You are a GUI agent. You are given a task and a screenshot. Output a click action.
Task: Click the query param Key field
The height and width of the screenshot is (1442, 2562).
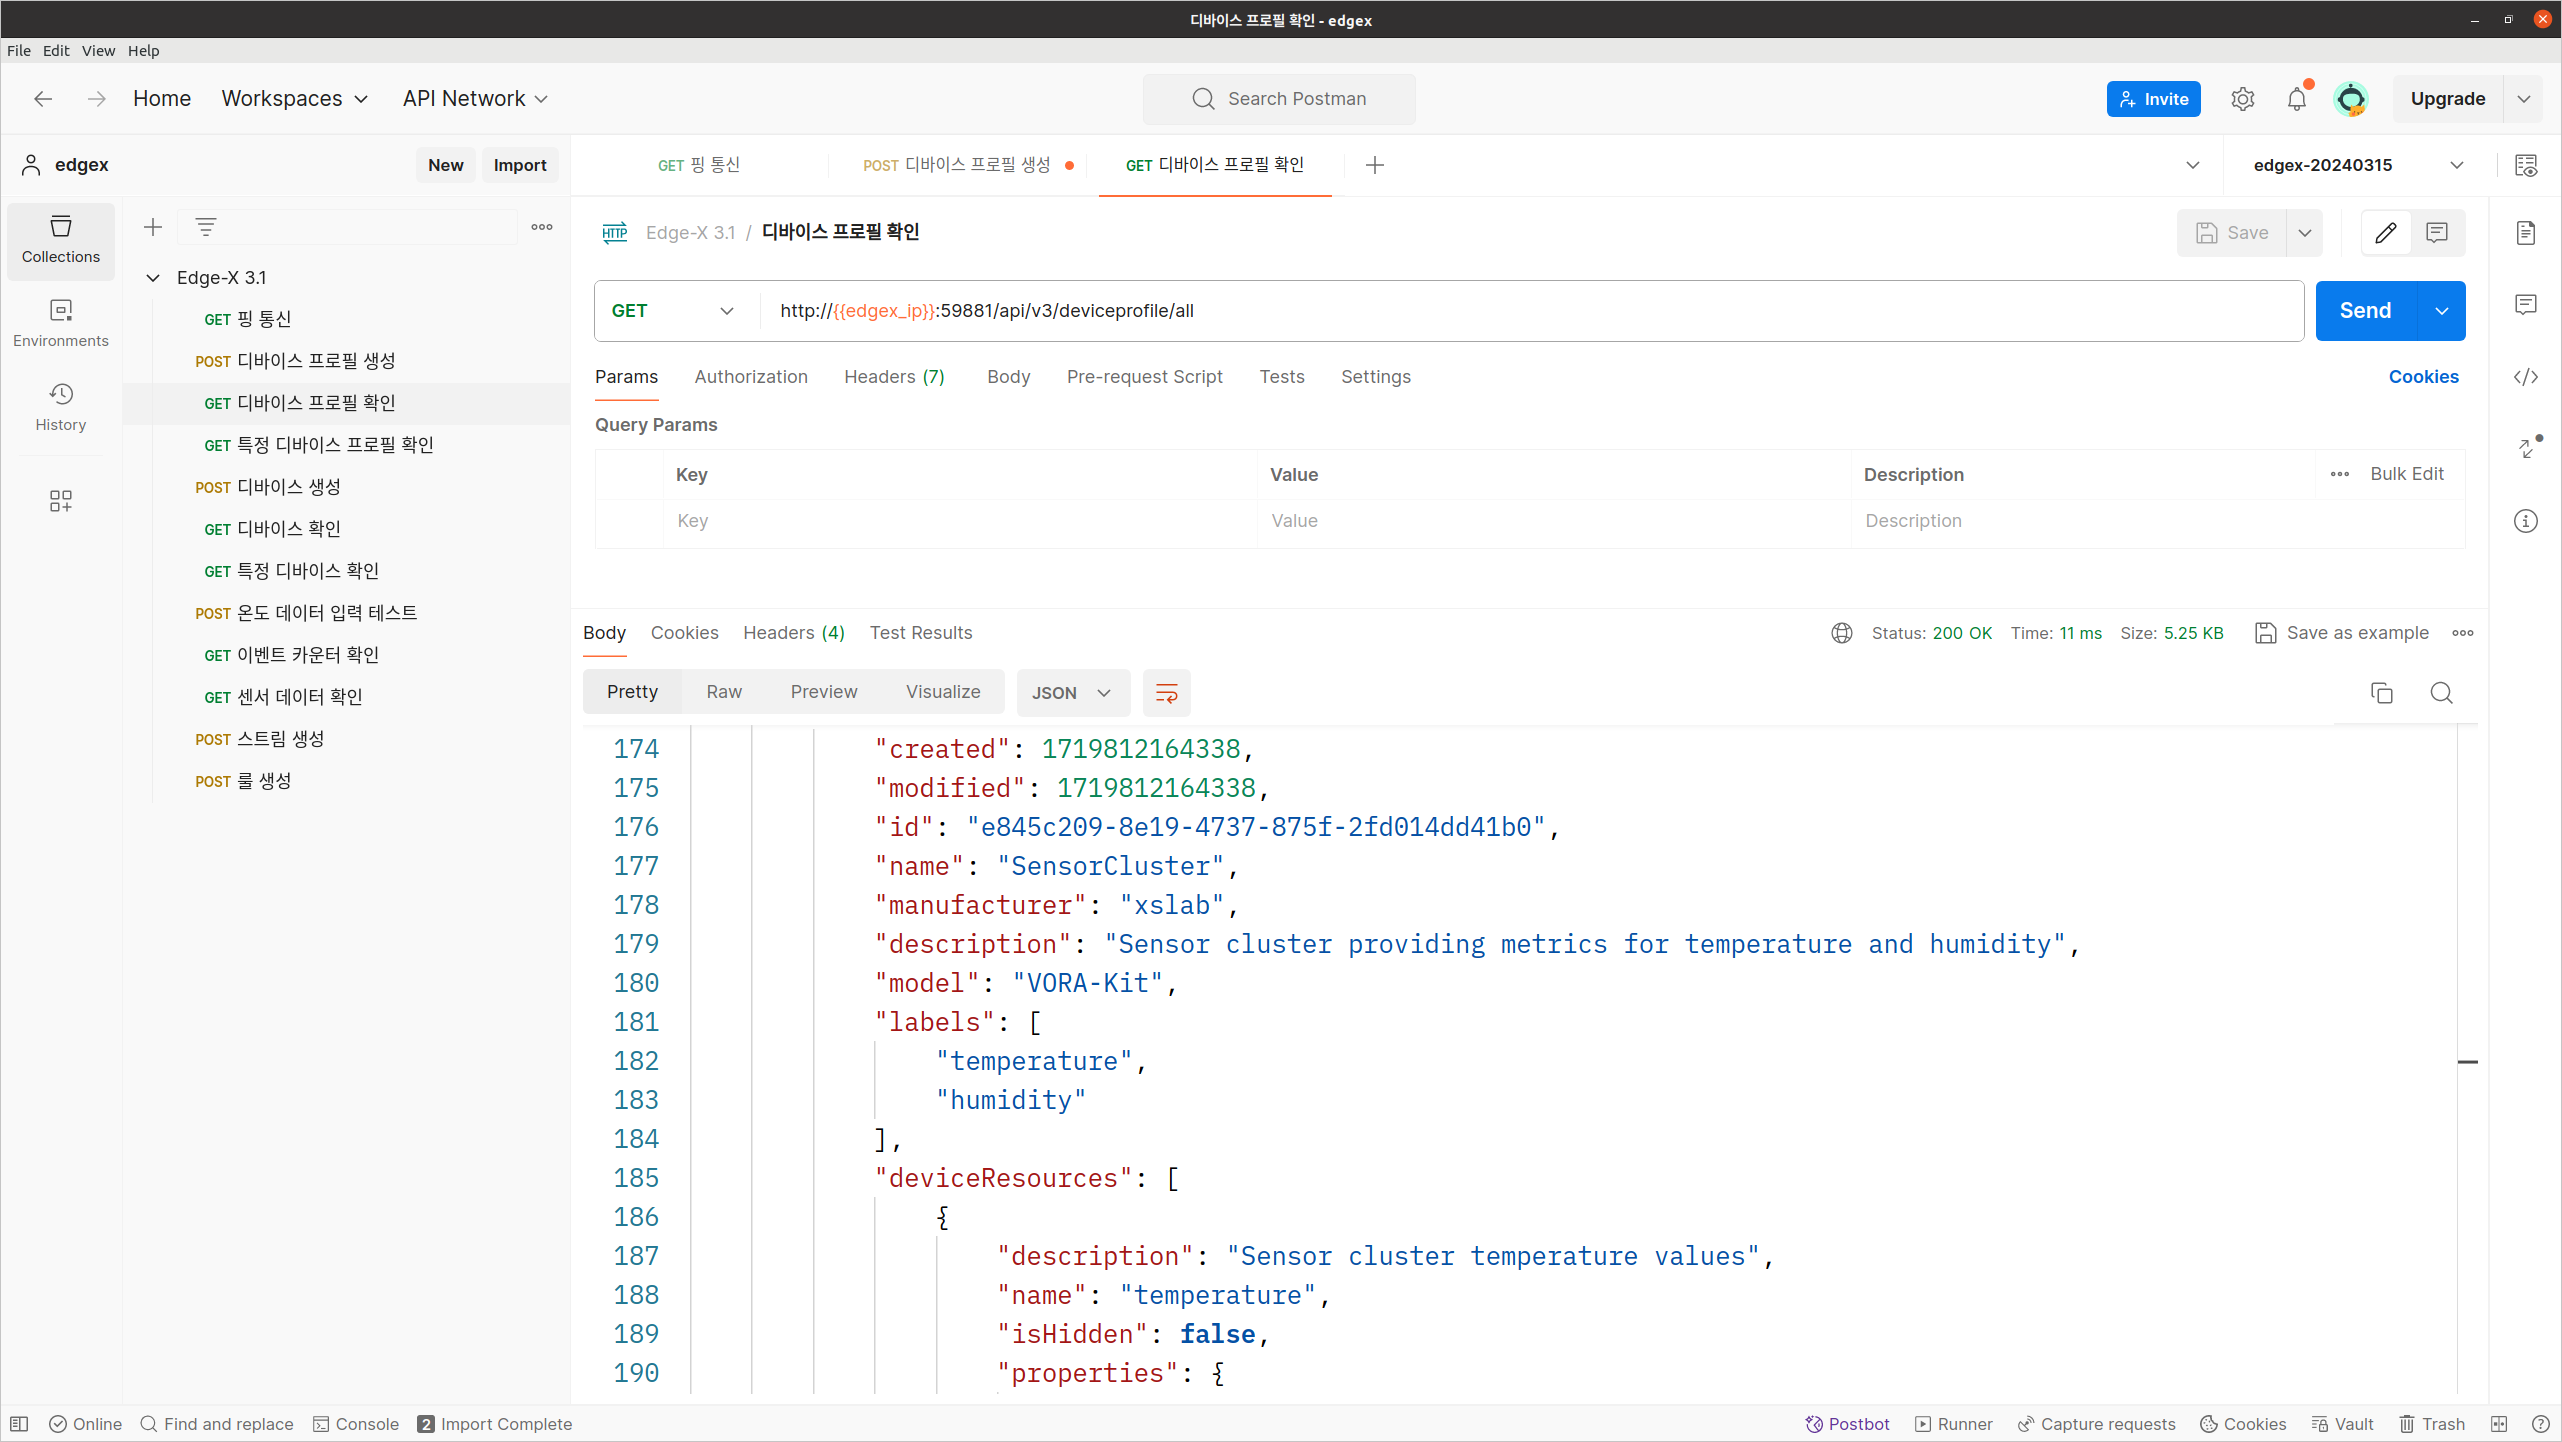pyautogui.click(x=959, y=521)
